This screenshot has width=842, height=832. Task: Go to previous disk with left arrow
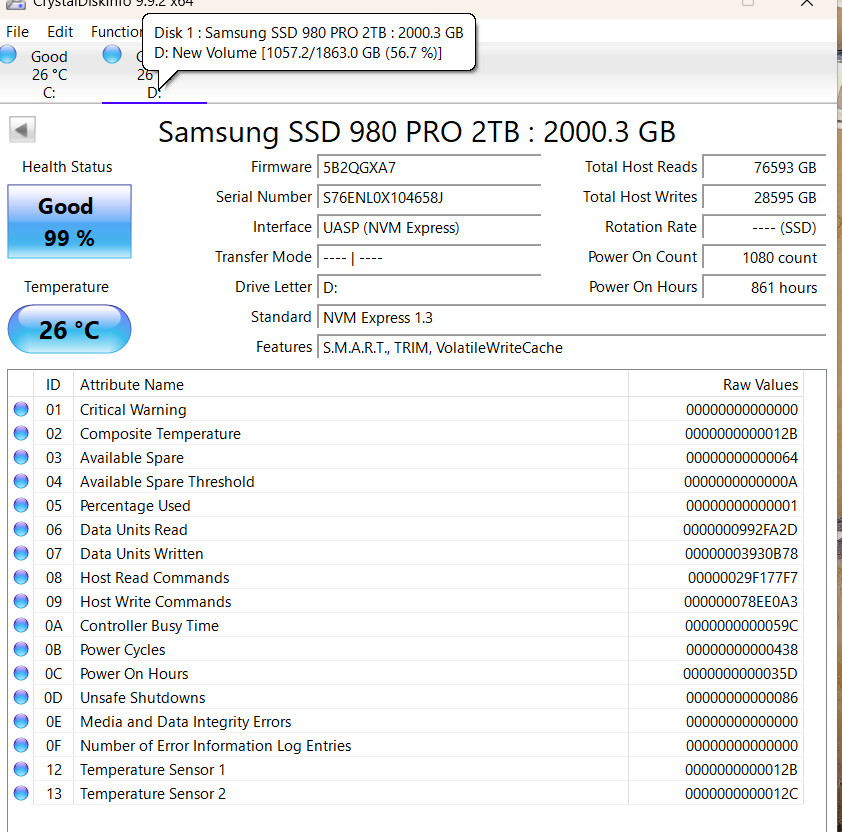tap(22, 129)
